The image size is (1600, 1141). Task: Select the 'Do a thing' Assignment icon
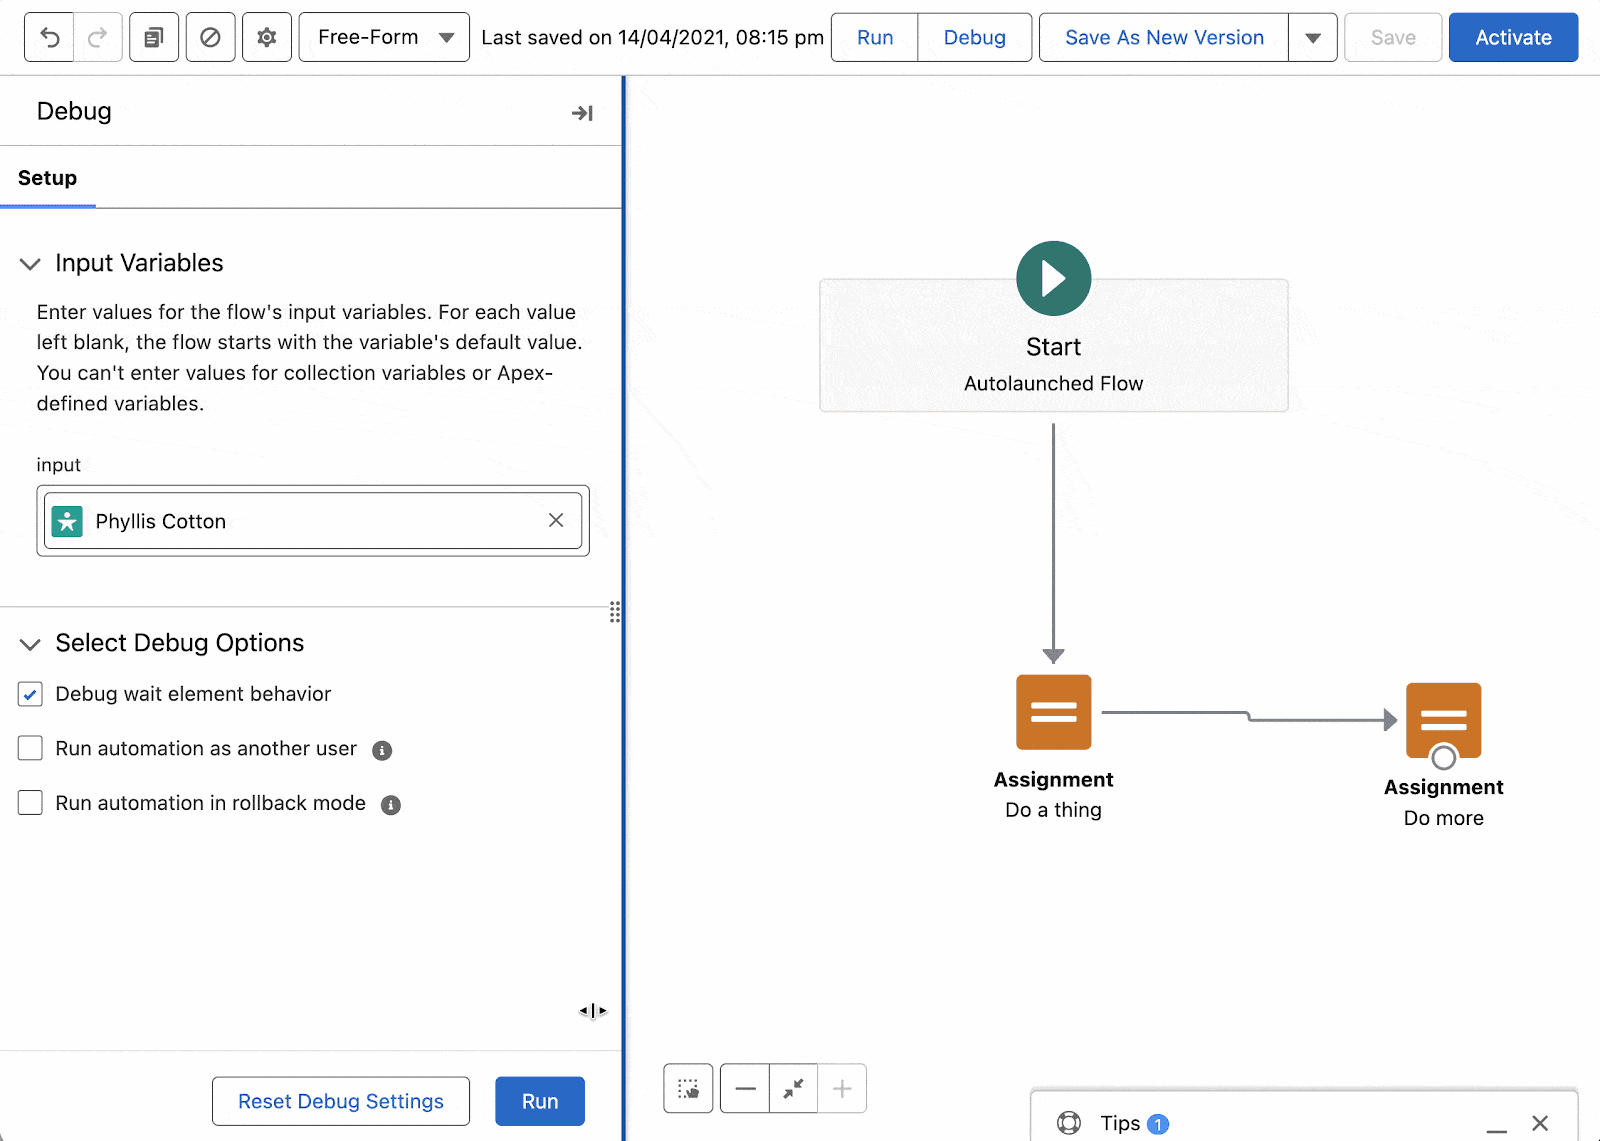pos(1052,712)
